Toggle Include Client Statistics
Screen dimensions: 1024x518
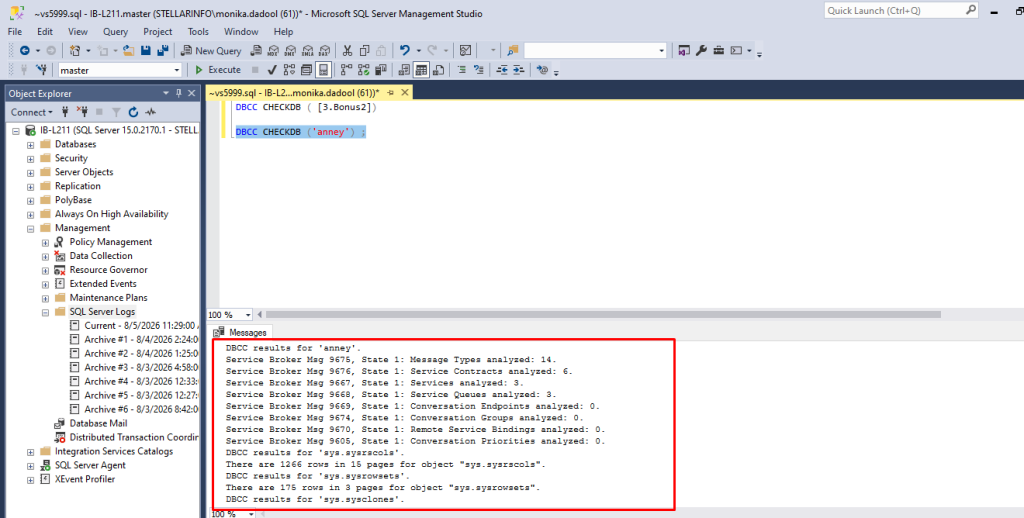tap(381, 70)
